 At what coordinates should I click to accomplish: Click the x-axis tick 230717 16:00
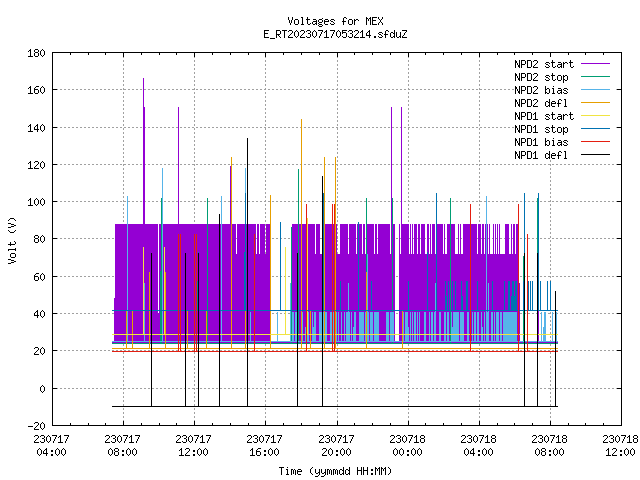[264, 446]
